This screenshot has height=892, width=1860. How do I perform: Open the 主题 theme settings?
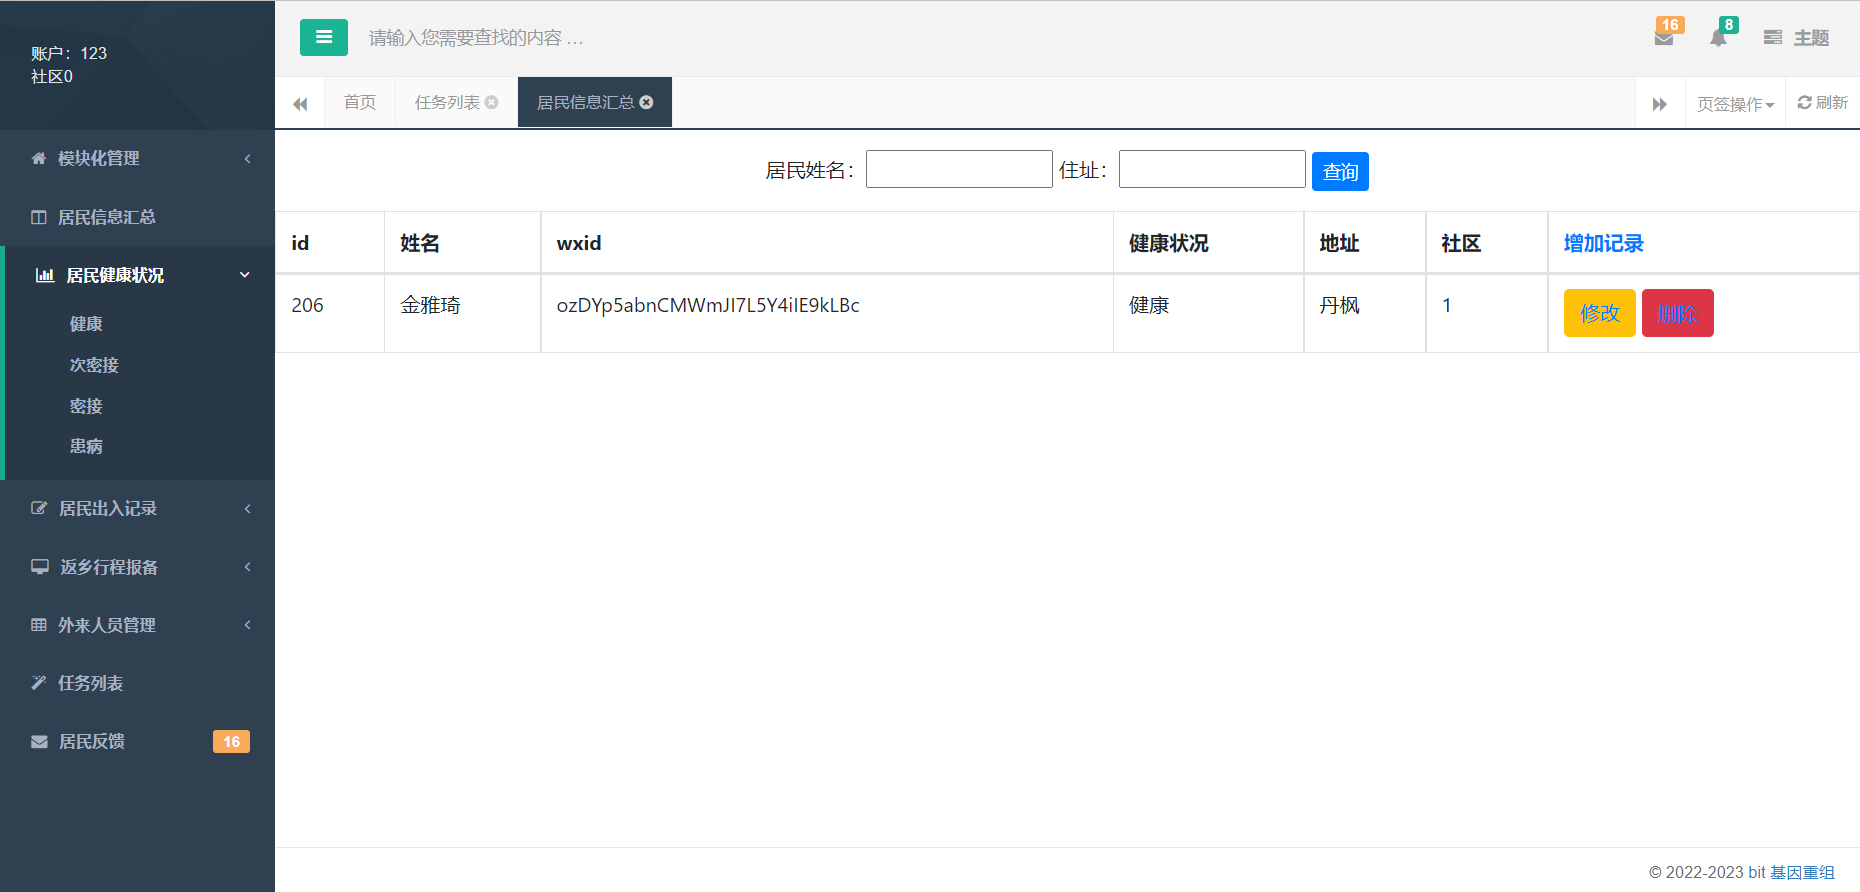(x=1796, y=38)
